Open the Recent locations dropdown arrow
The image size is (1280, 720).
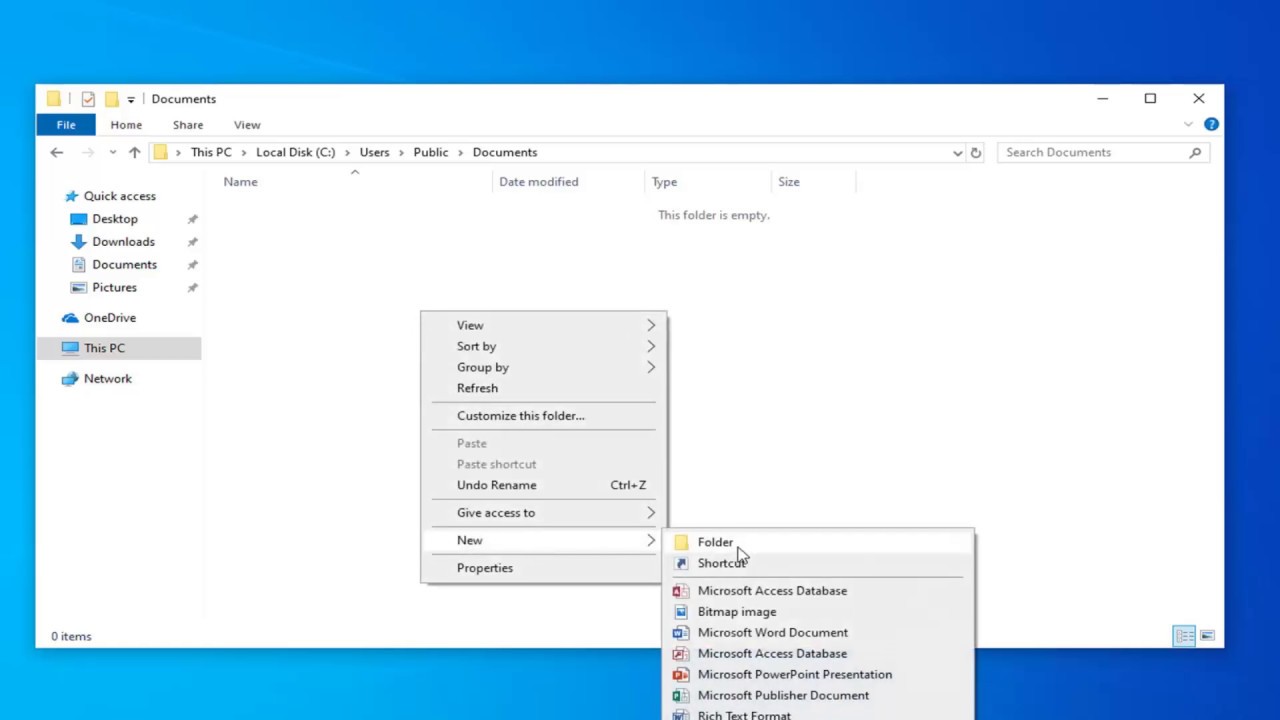112,153
